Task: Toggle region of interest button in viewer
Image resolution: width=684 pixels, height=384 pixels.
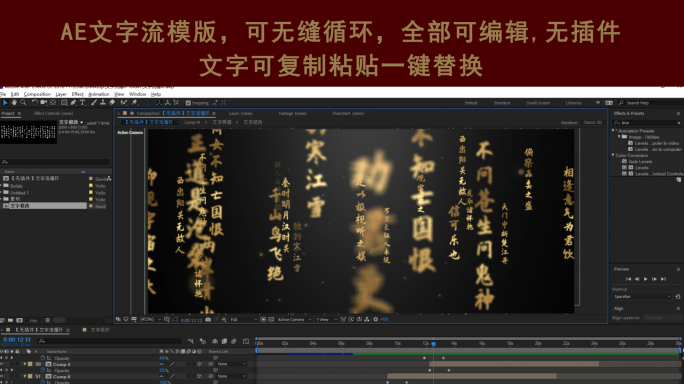Action: (x=263, y=319)
